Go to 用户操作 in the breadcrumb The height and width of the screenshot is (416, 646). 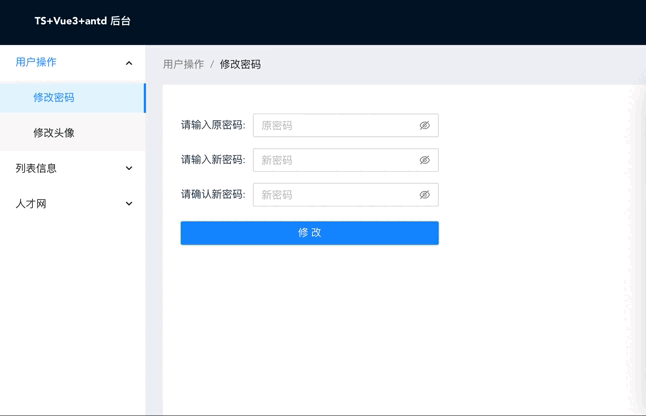(x=183, y=64)
